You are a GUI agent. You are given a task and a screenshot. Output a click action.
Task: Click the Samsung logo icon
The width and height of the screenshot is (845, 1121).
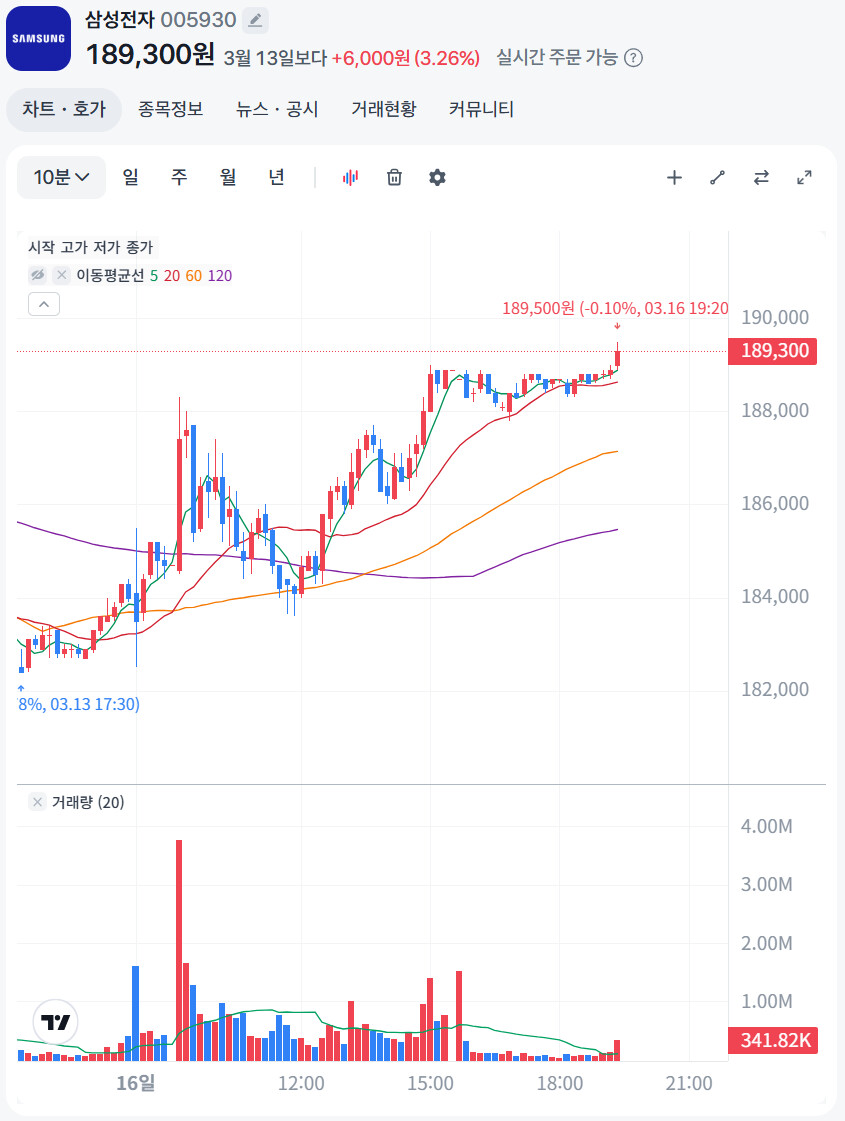coord(38,38)
